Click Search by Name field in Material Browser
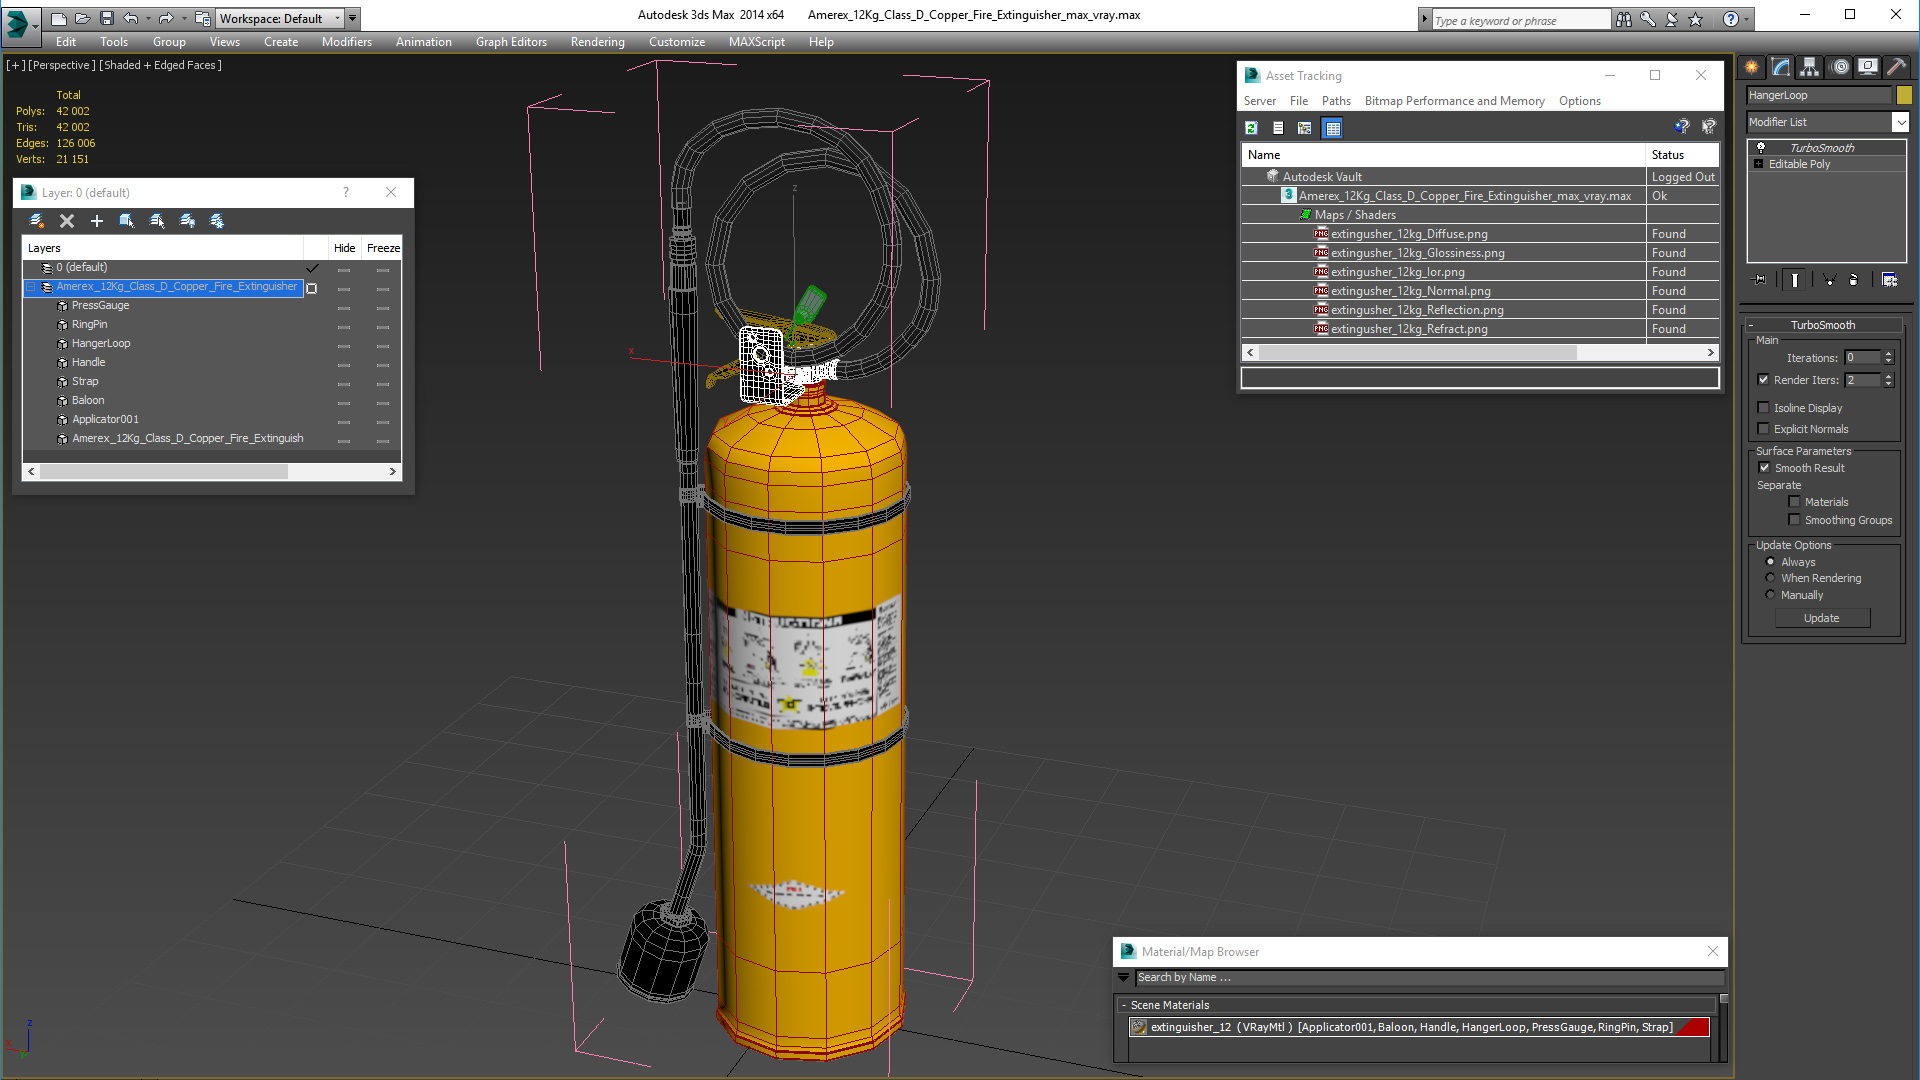This screenshot has height=1080, width=1920. point(1430,978)
